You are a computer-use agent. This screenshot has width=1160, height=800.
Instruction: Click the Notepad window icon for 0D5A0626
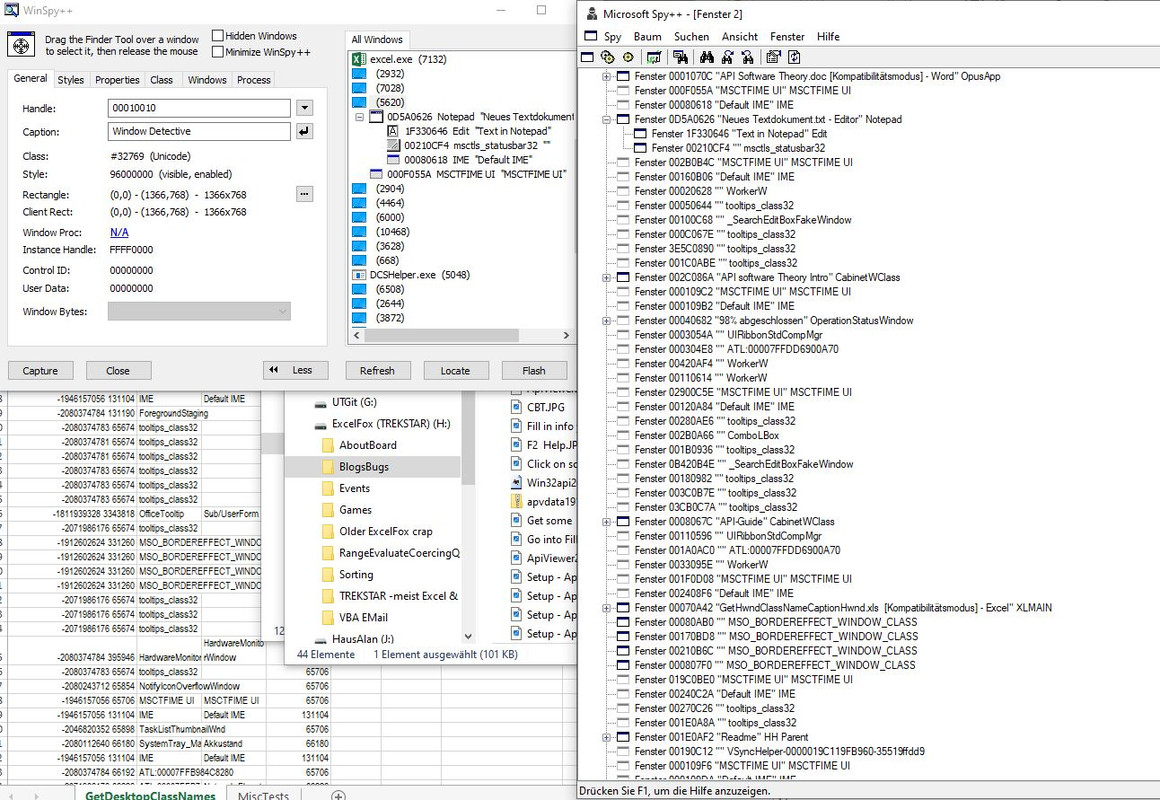tap(376, 117)
